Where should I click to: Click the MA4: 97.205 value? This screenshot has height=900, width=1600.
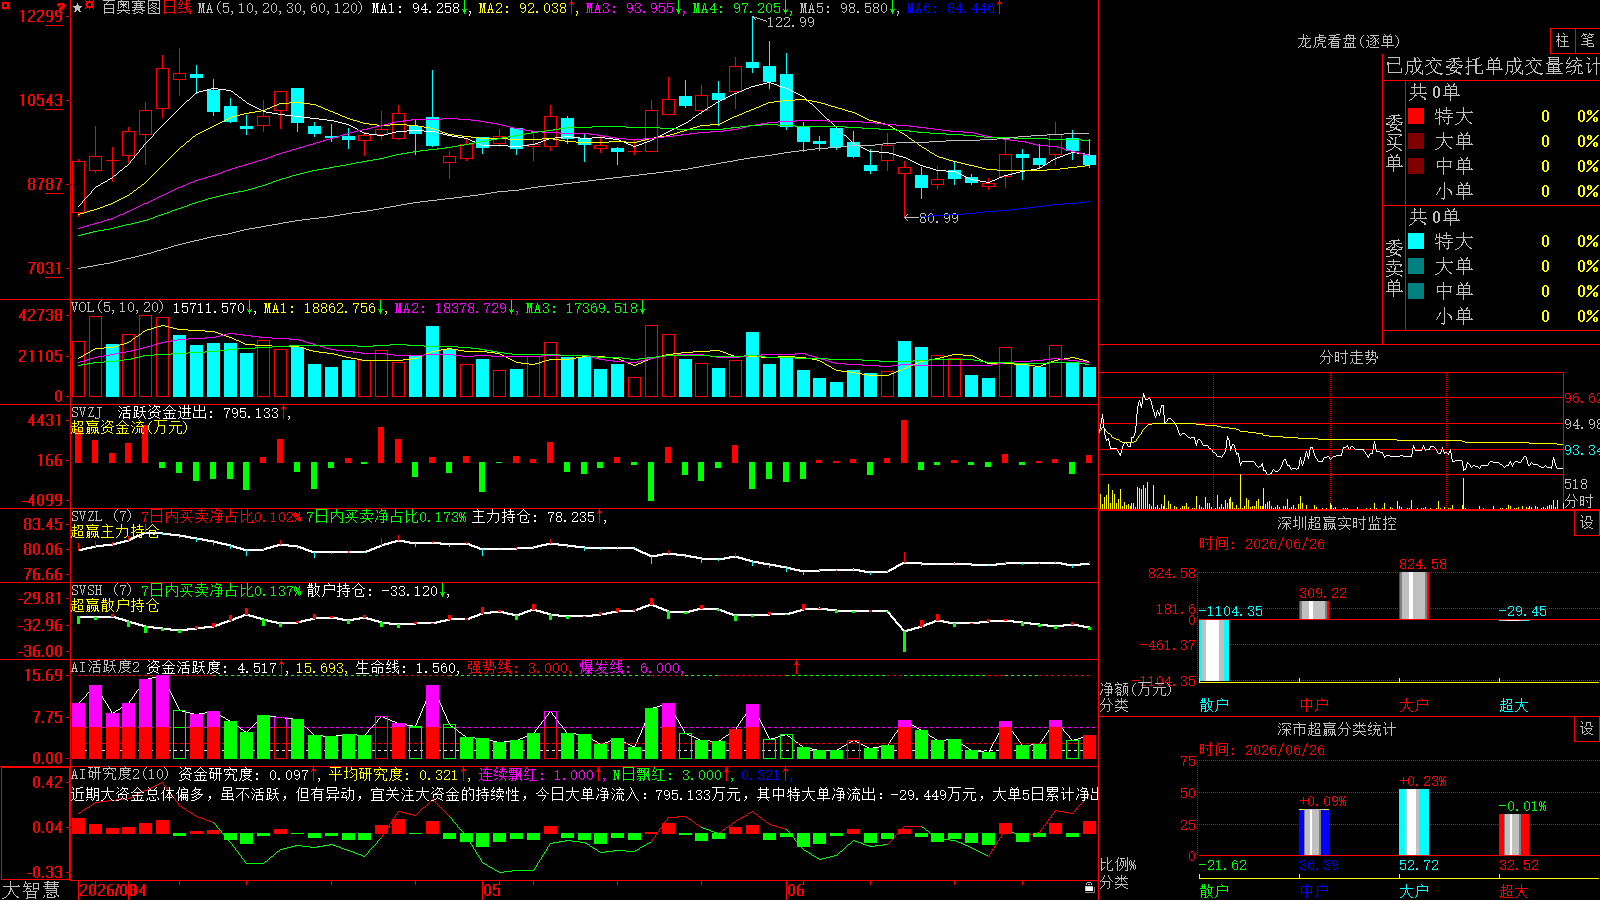pyautogui.click(x=741, y=8)
